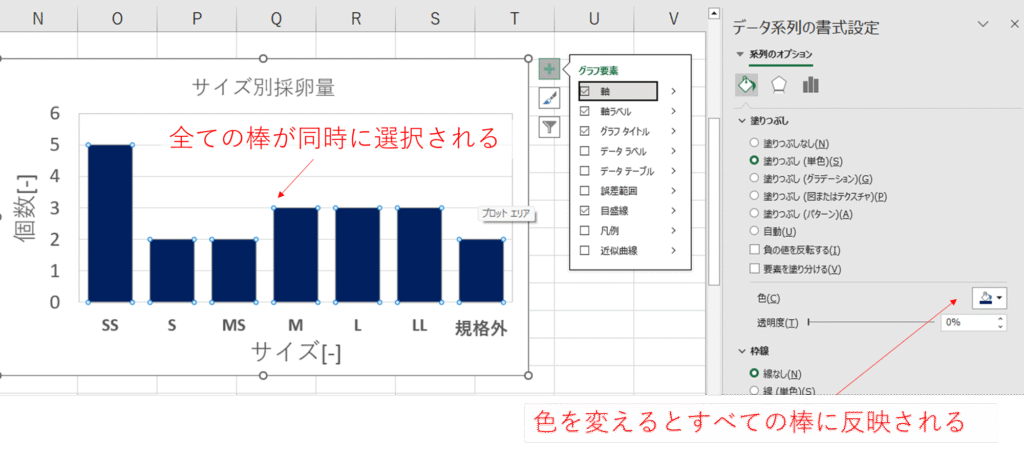
Task: Open the Chart Styles paintbrush button
Action: (x=549, y=98)
